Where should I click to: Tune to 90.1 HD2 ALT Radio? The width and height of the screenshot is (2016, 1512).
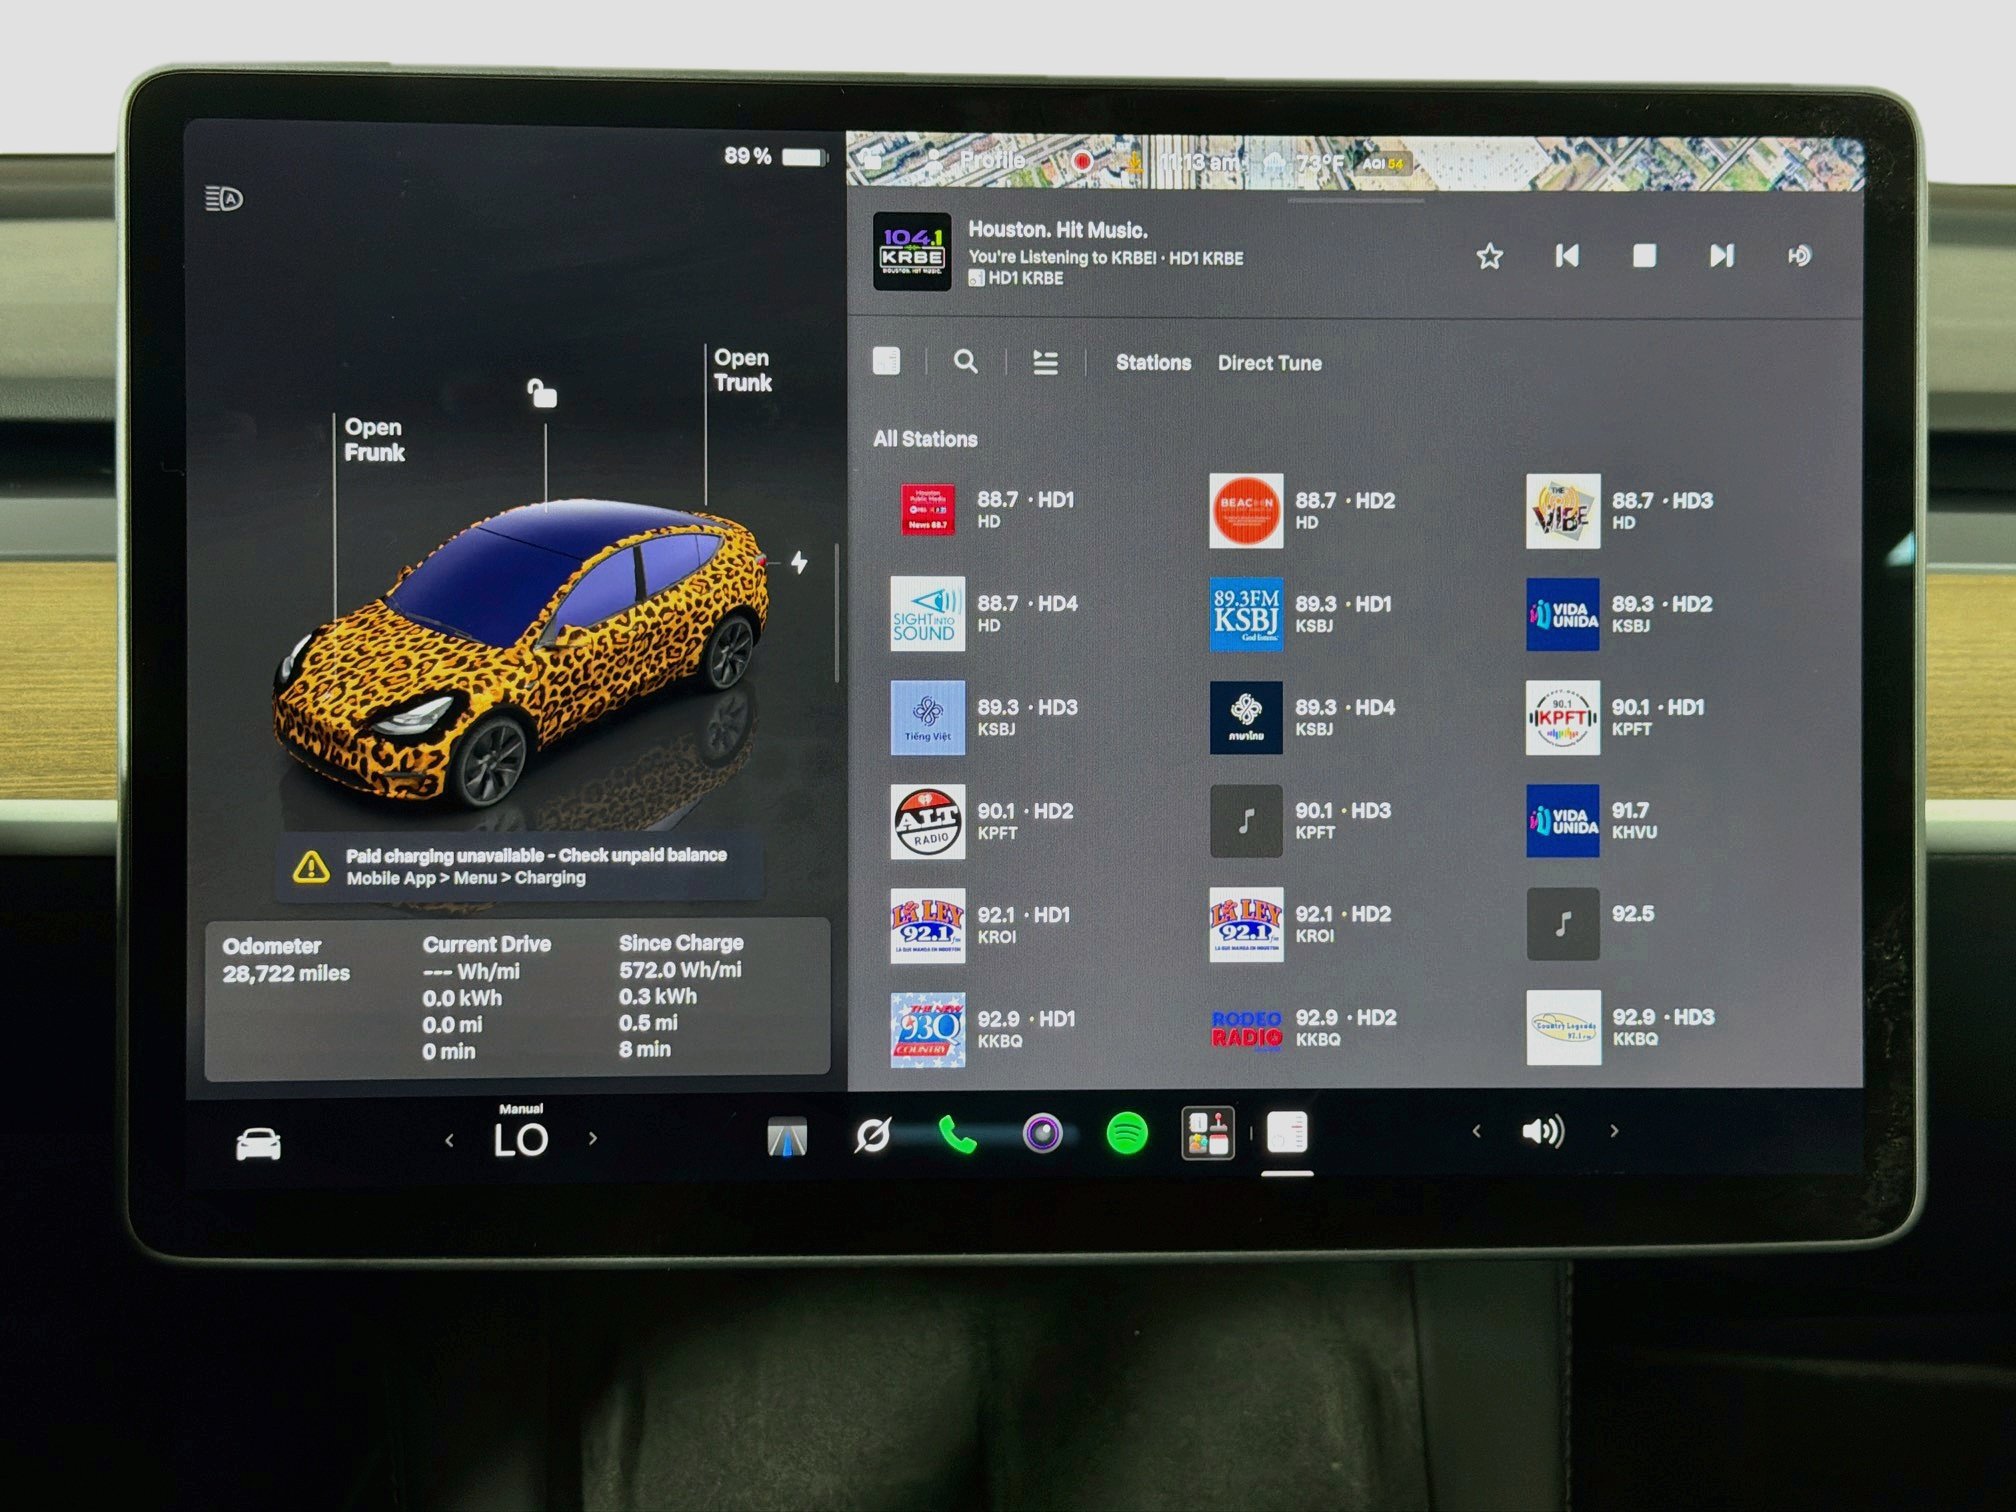[x=983, y=822]
